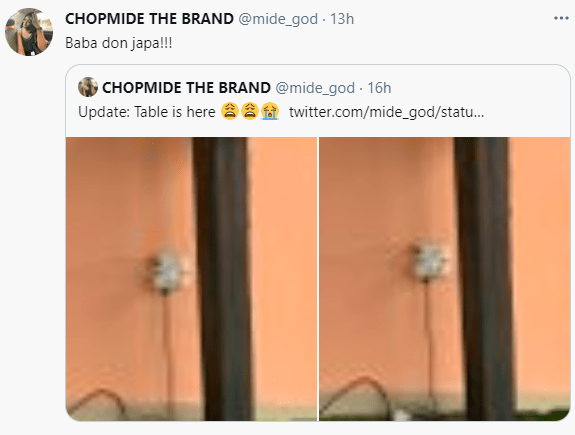575x435 pixels.
Task: Click the white wall socket in left photo
Action: [167, 272]
